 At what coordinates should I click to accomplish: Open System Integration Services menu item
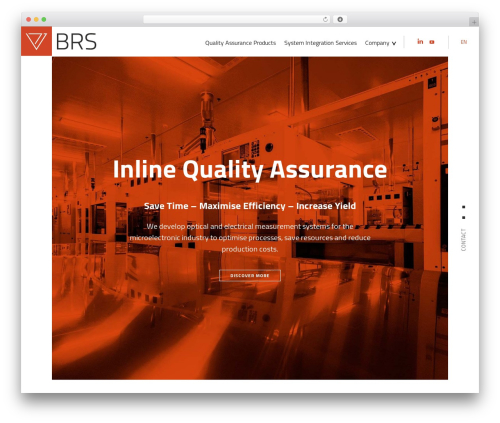(320, 43)
